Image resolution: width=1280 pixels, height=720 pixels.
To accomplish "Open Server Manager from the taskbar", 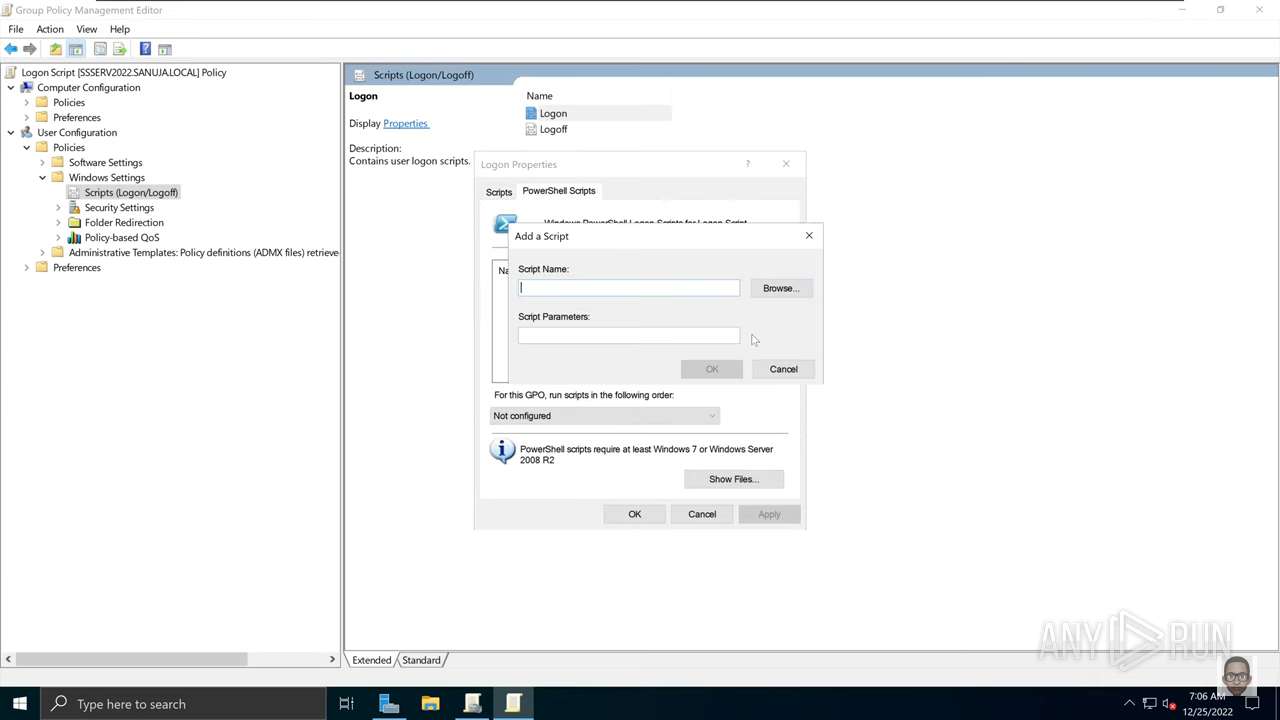I will (x=389, y=704).
